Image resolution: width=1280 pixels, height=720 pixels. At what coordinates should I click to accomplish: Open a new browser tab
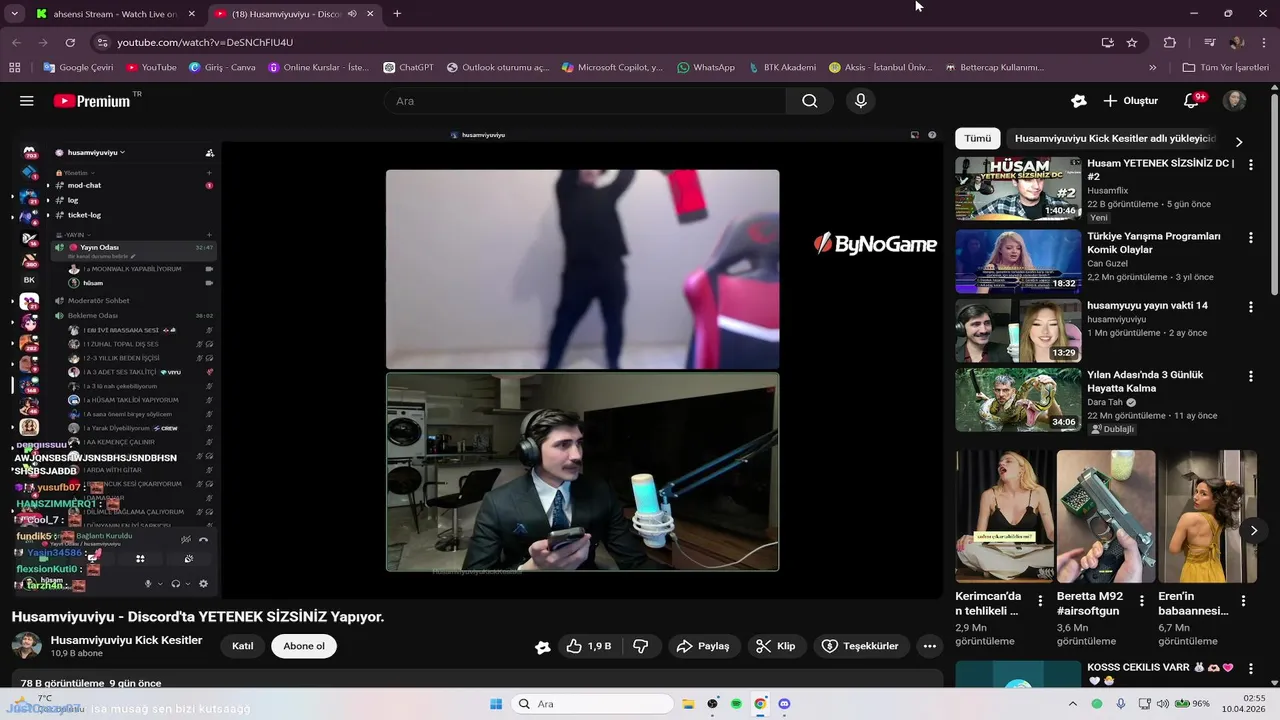coord(397,14)
